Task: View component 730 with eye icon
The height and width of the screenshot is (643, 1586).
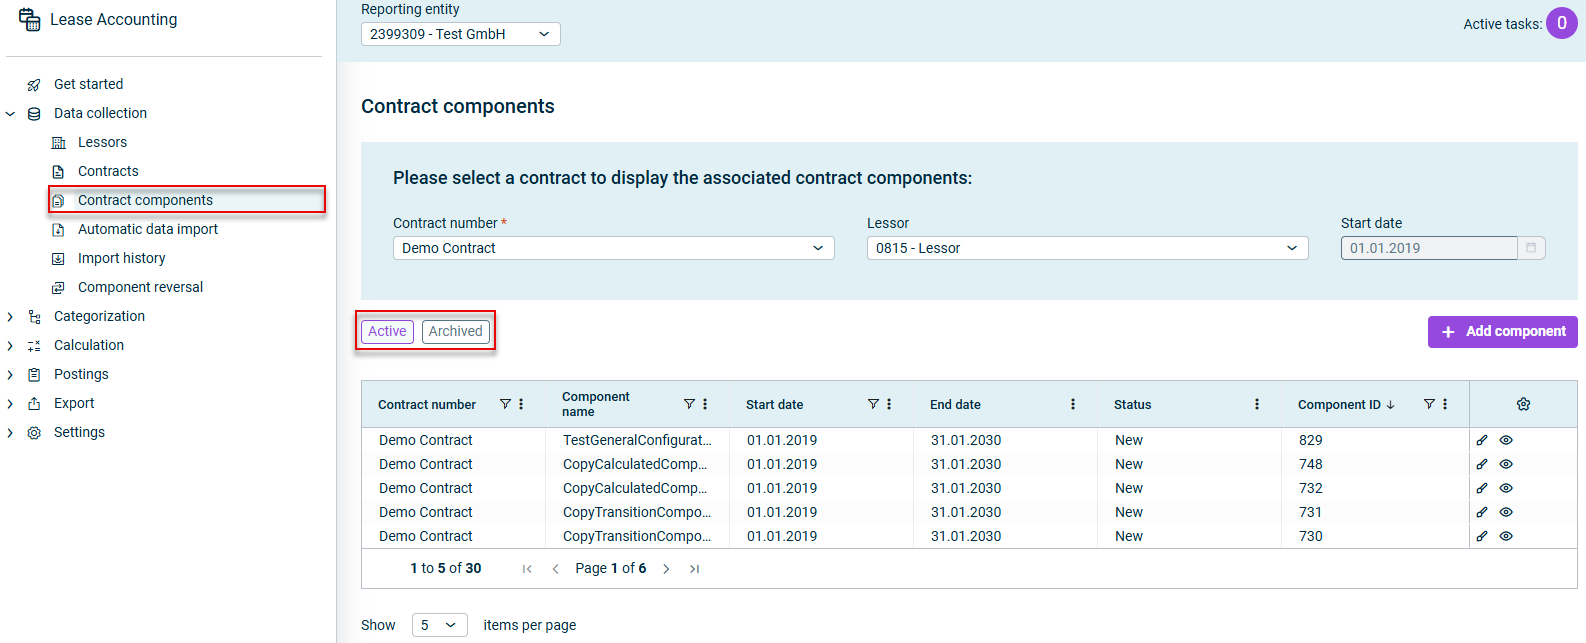Action: (x=1506, y=536)
